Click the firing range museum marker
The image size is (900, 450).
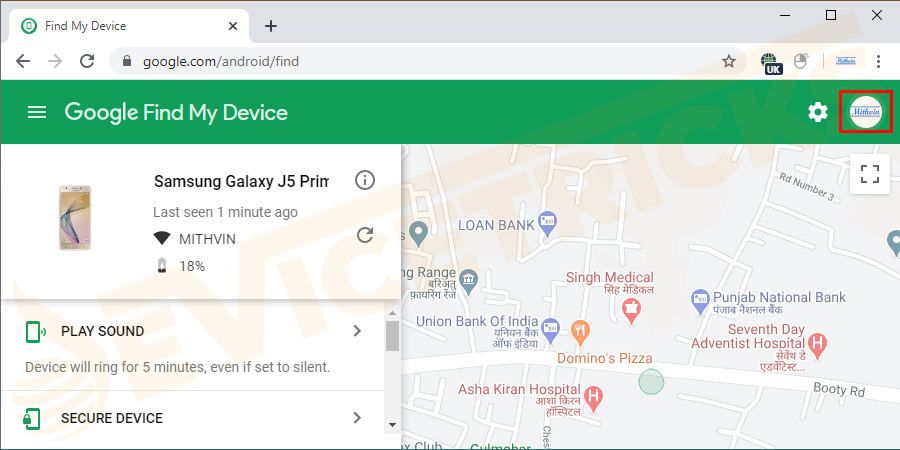pos(469,281)
